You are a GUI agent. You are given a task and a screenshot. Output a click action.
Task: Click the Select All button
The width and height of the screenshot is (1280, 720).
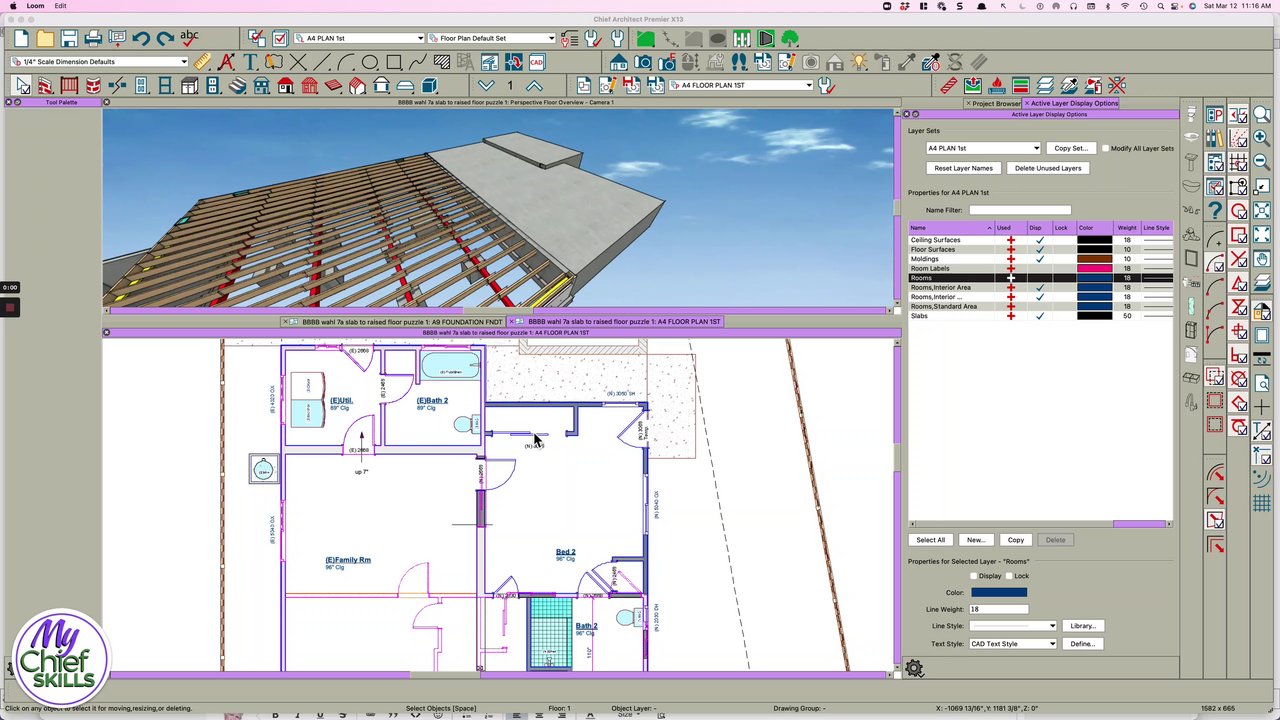[930, 540]
